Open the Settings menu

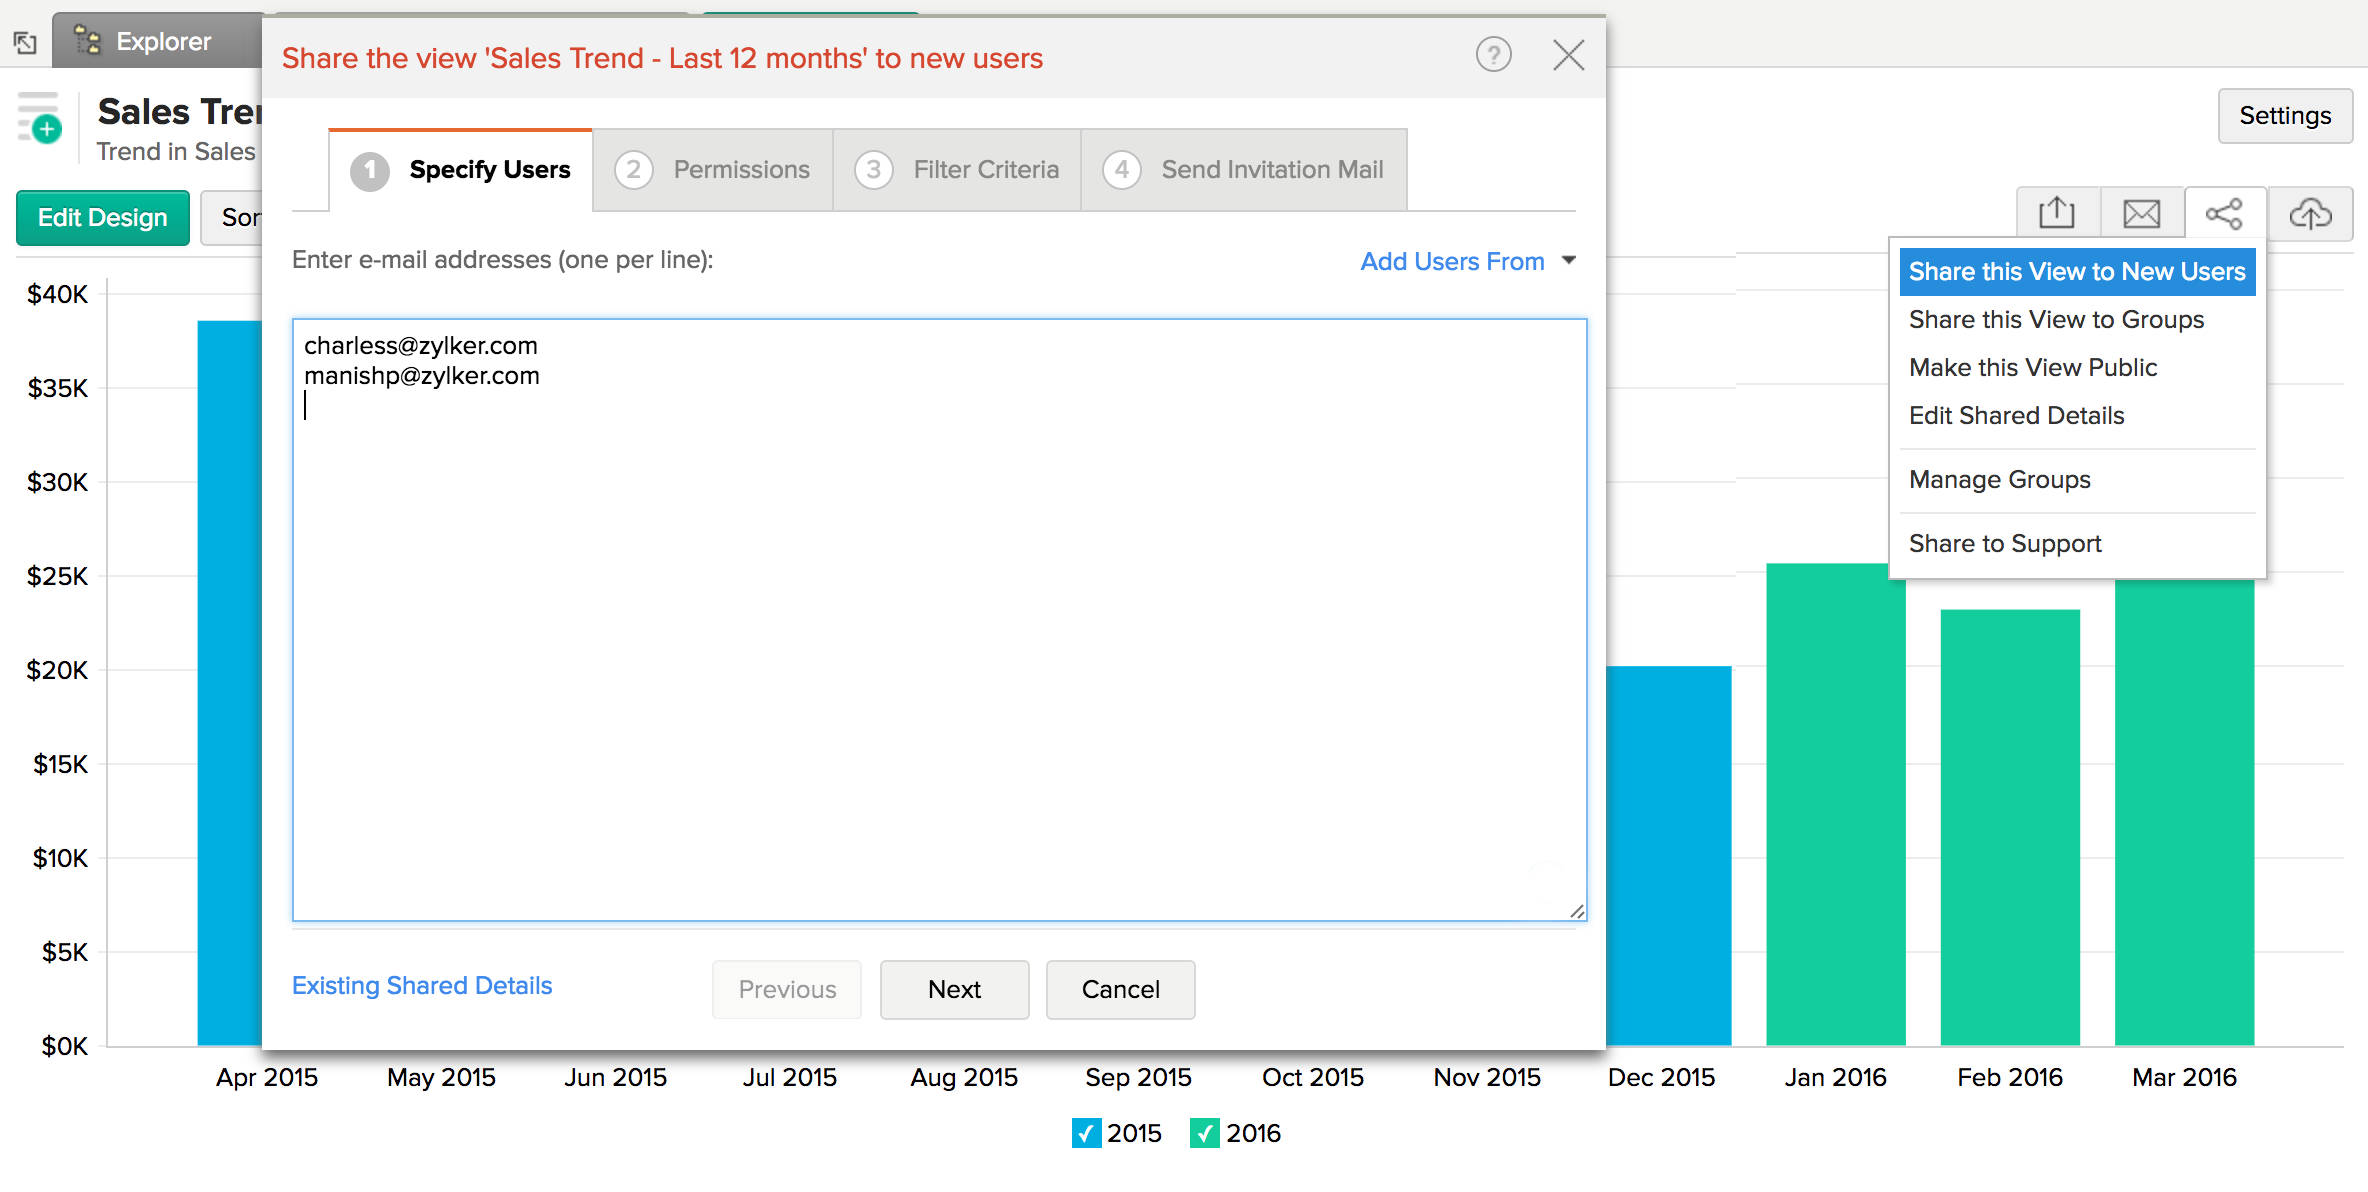click(2285, 115)
